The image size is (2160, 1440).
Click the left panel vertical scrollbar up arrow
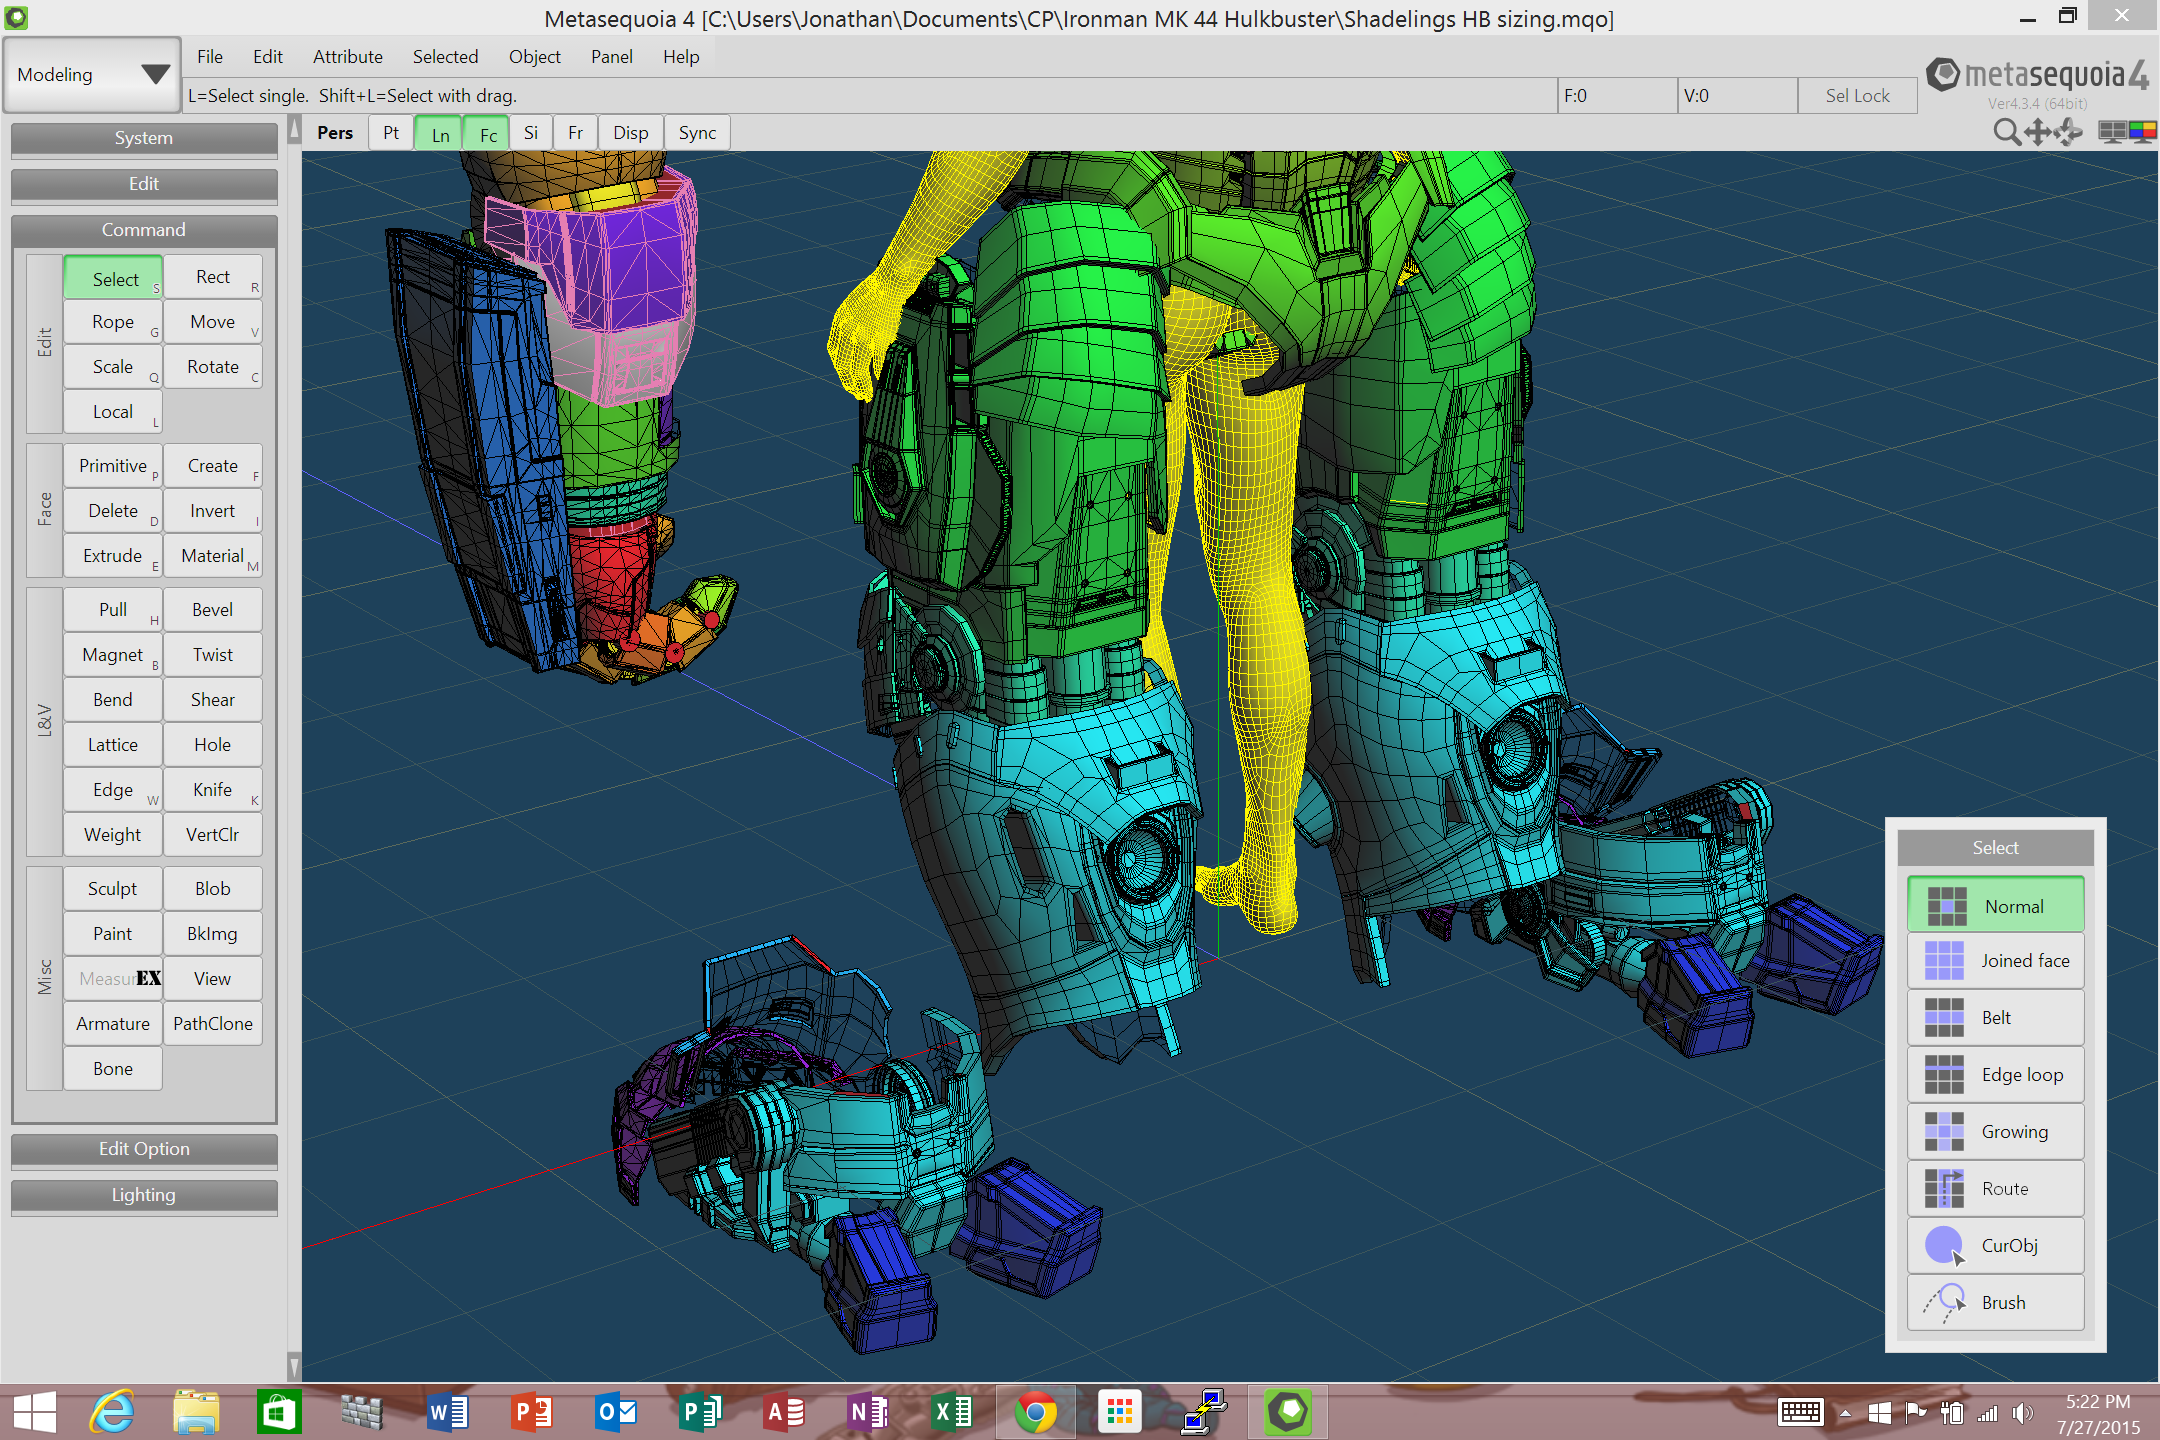coord(294,129)
